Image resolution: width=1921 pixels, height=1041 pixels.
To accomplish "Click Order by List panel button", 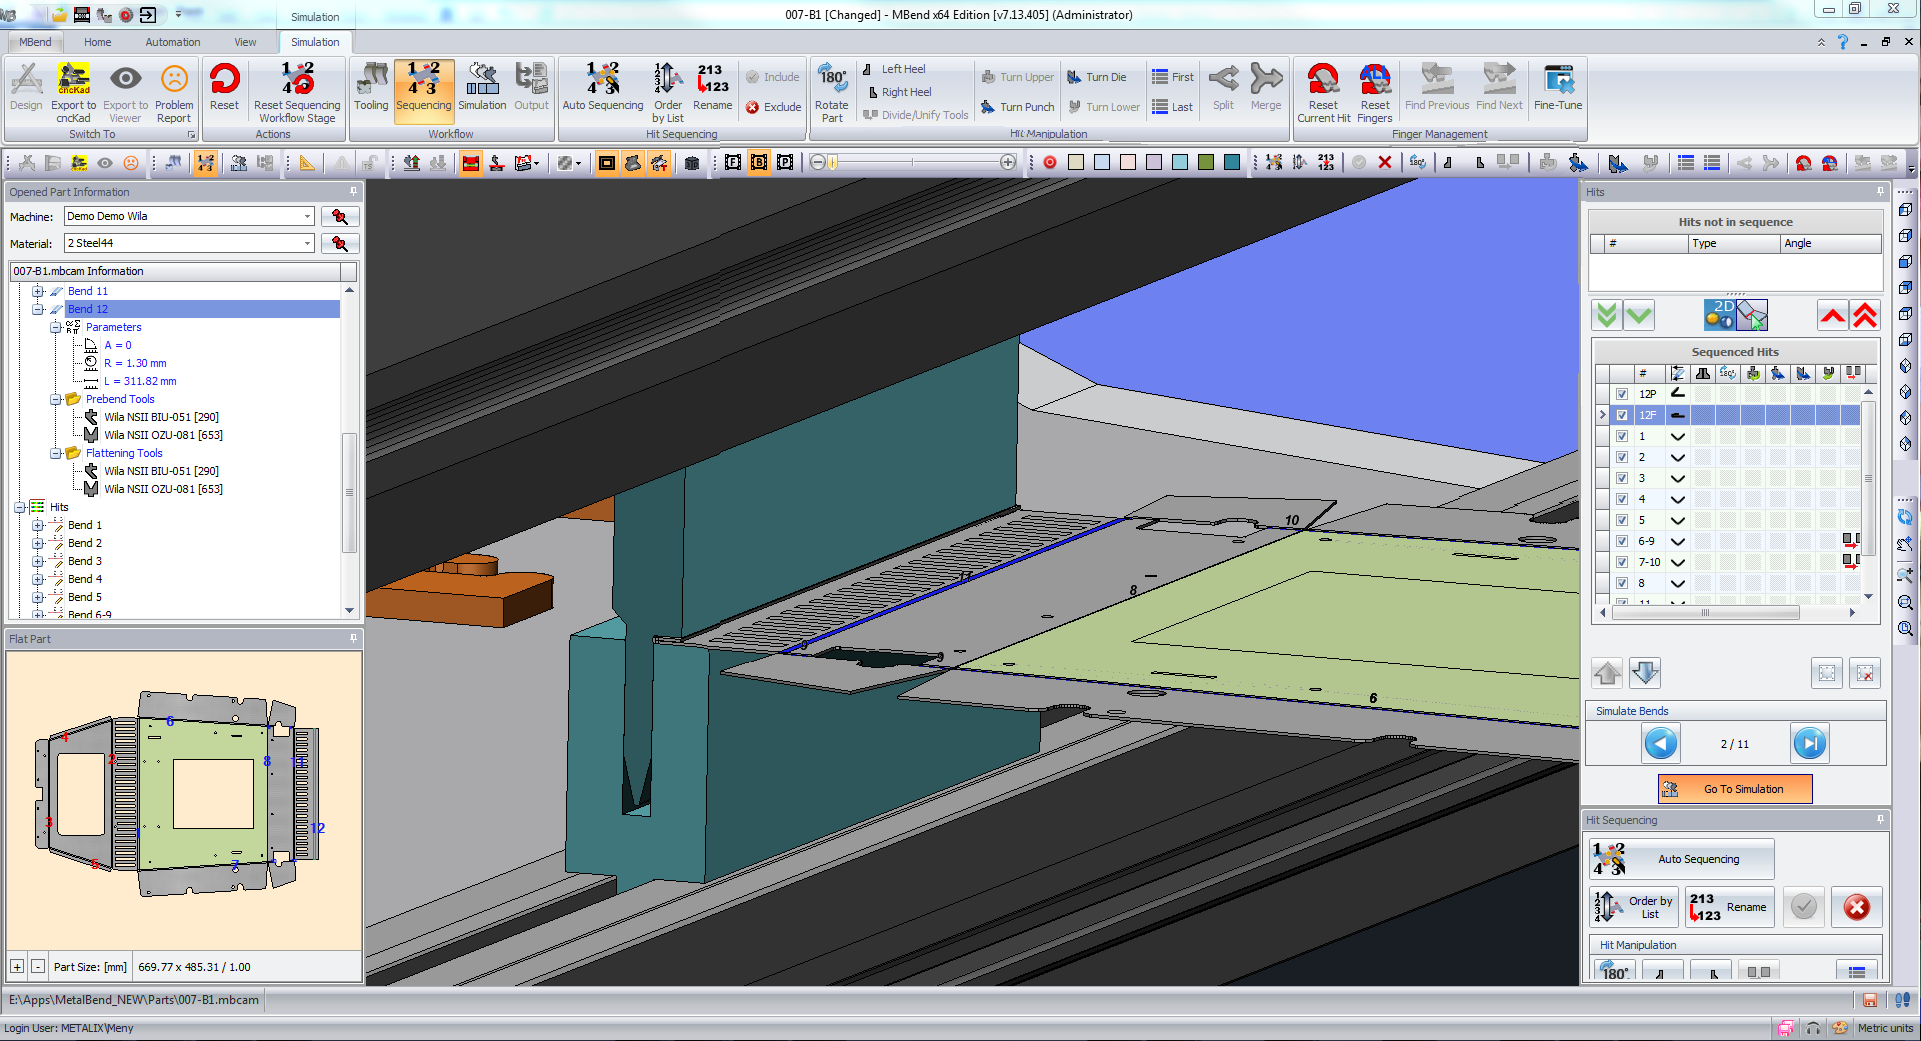I will click(1634, 907).
